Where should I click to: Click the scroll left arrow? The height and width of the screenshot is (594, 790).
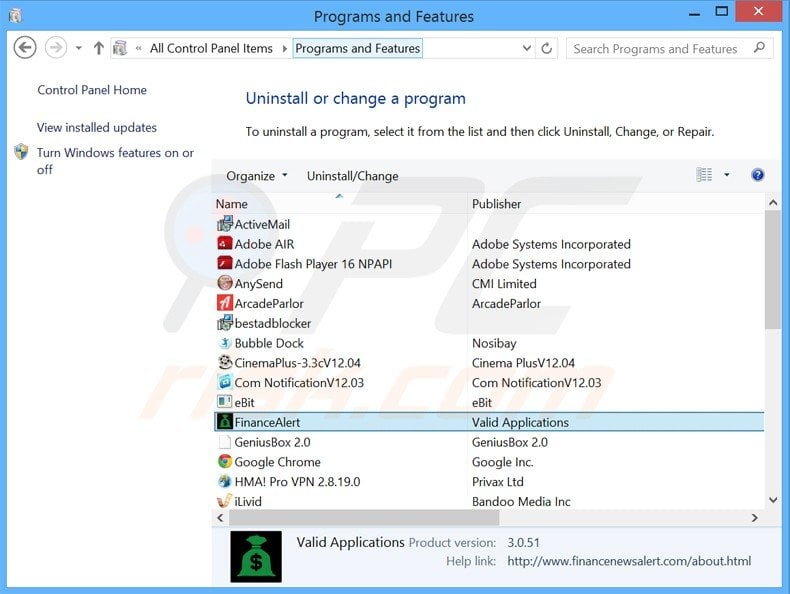(220, 517)
